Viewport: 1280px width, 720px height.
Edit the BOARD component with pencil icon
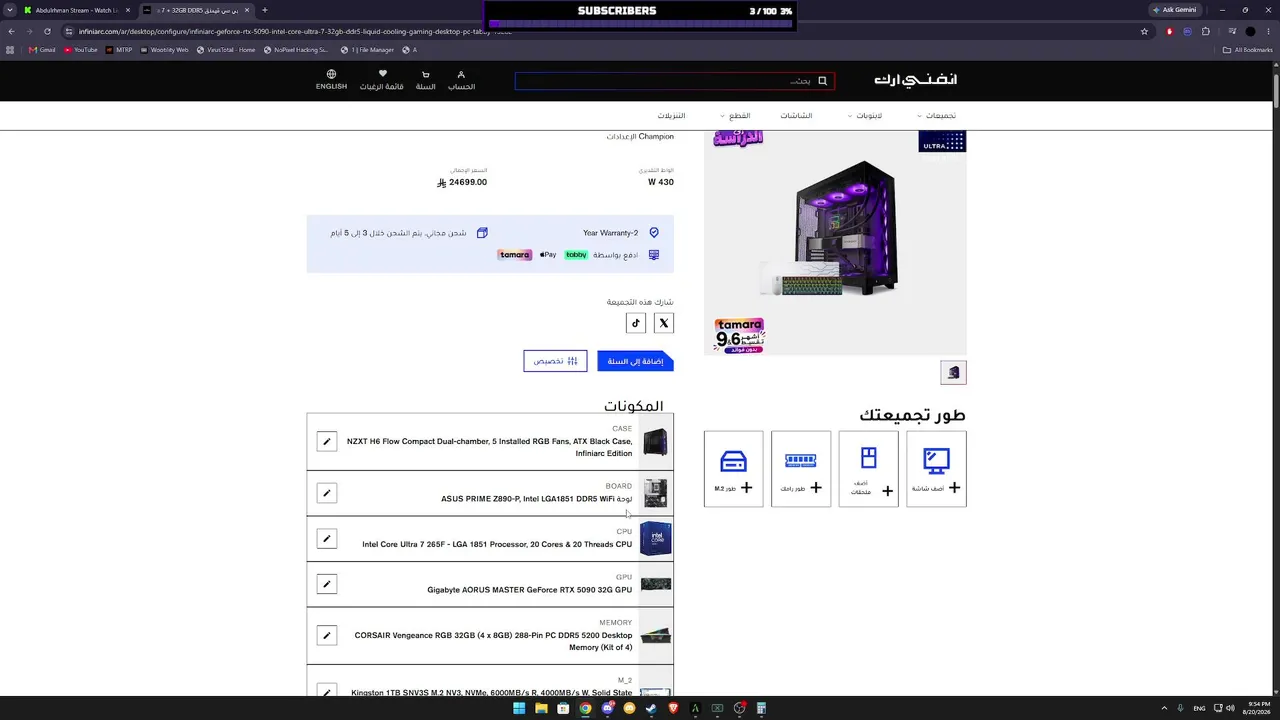click(x=327, y=493)
